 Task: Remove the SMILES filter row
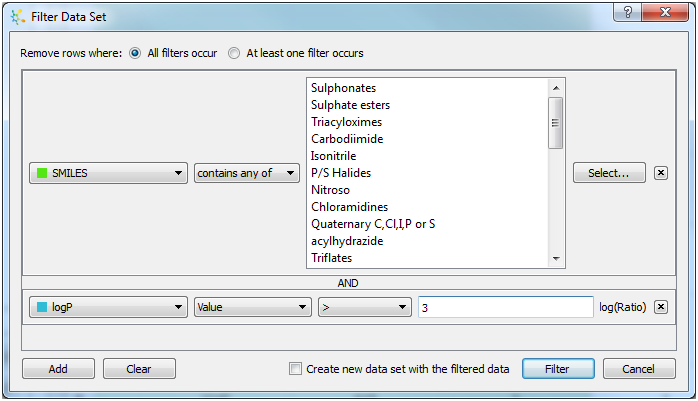click(x=660, y=173)
